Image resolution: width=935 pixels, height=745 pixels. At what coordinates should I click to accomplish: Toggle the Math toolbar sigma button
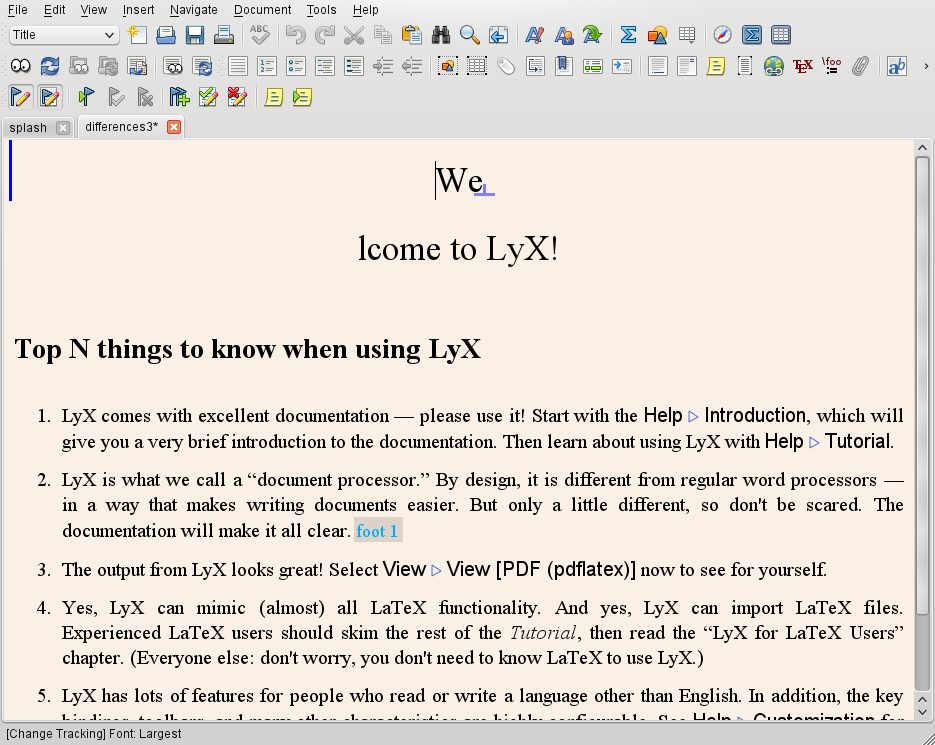pyautogui.click(x=752, y=35)
